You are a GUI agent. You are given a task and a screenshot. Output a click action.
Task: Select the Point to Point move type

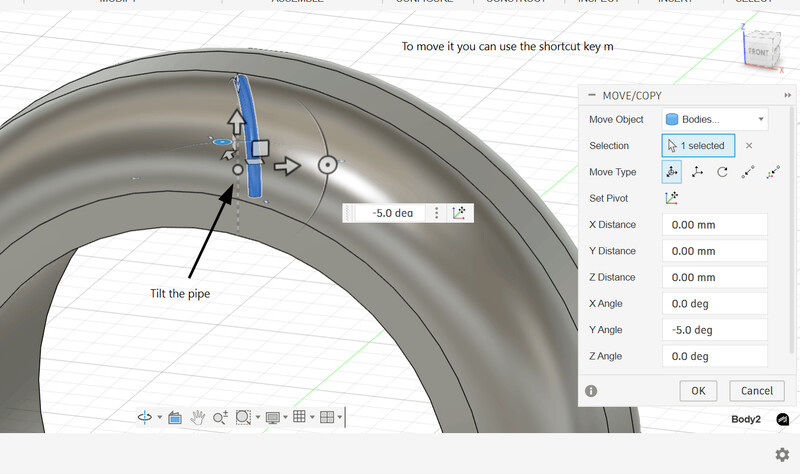[x=747, y=172]
